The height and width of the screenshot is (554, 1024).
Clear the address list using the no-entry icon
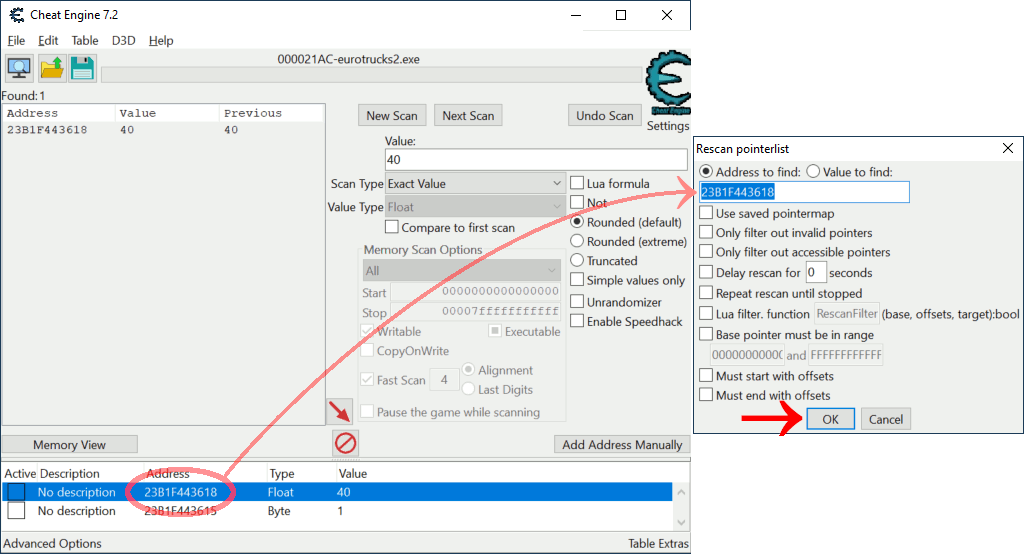[345, 443]
